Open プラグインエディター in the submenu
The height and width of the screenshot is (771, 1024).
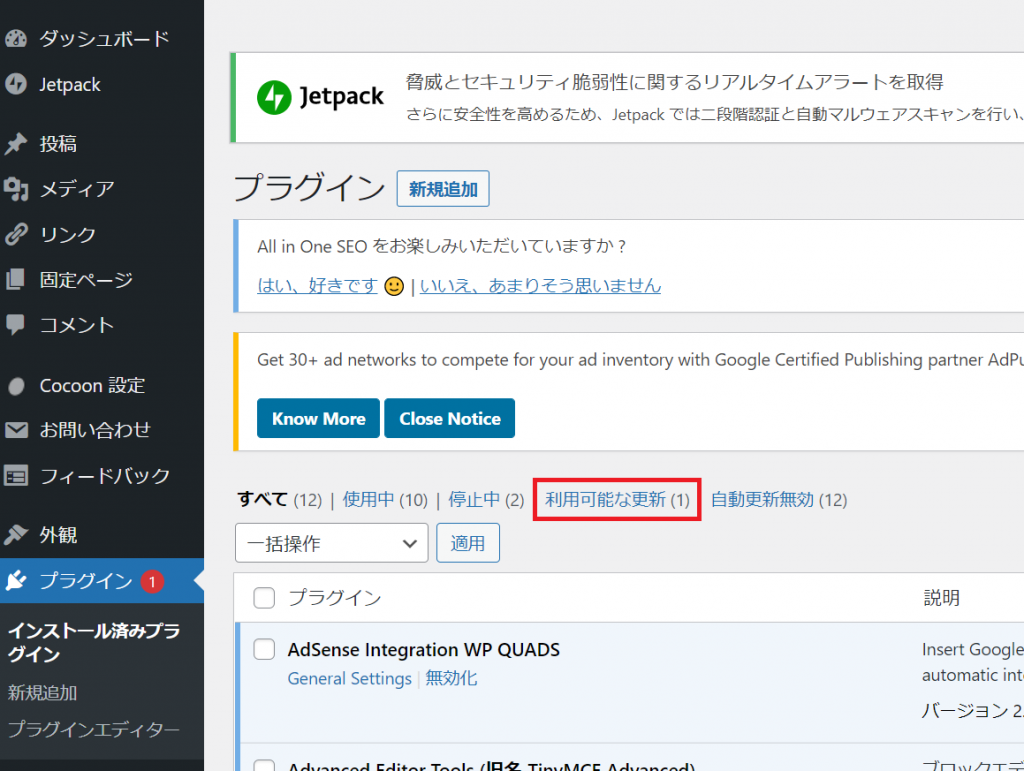(93, 729)
